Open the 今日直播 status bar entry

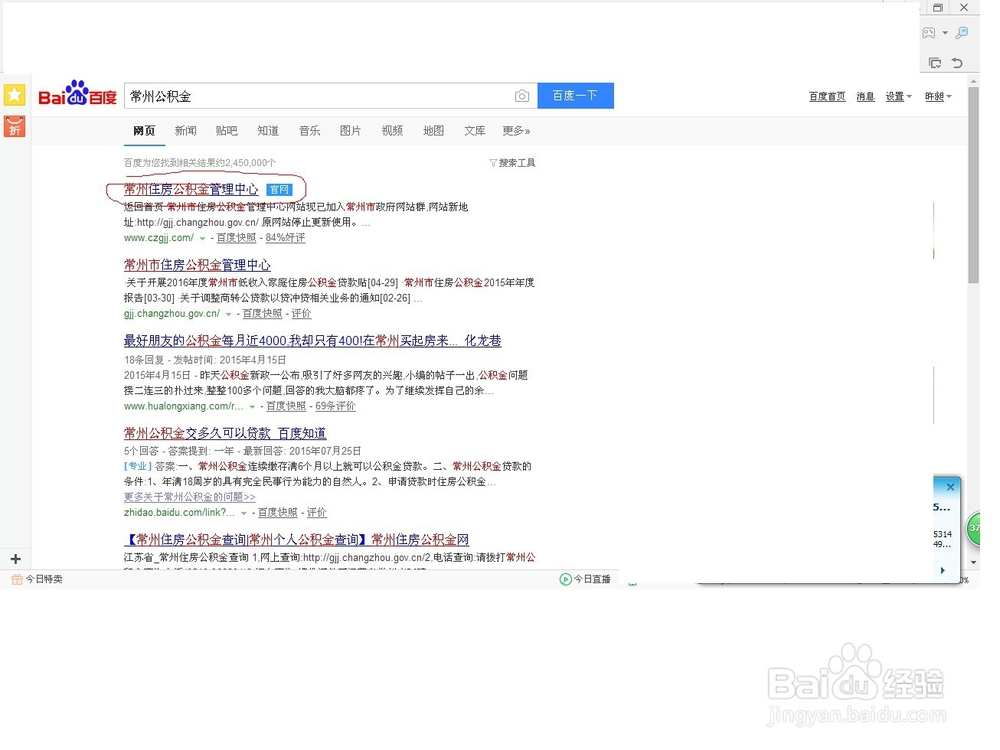pyautogui.click(x=585, y=579)
